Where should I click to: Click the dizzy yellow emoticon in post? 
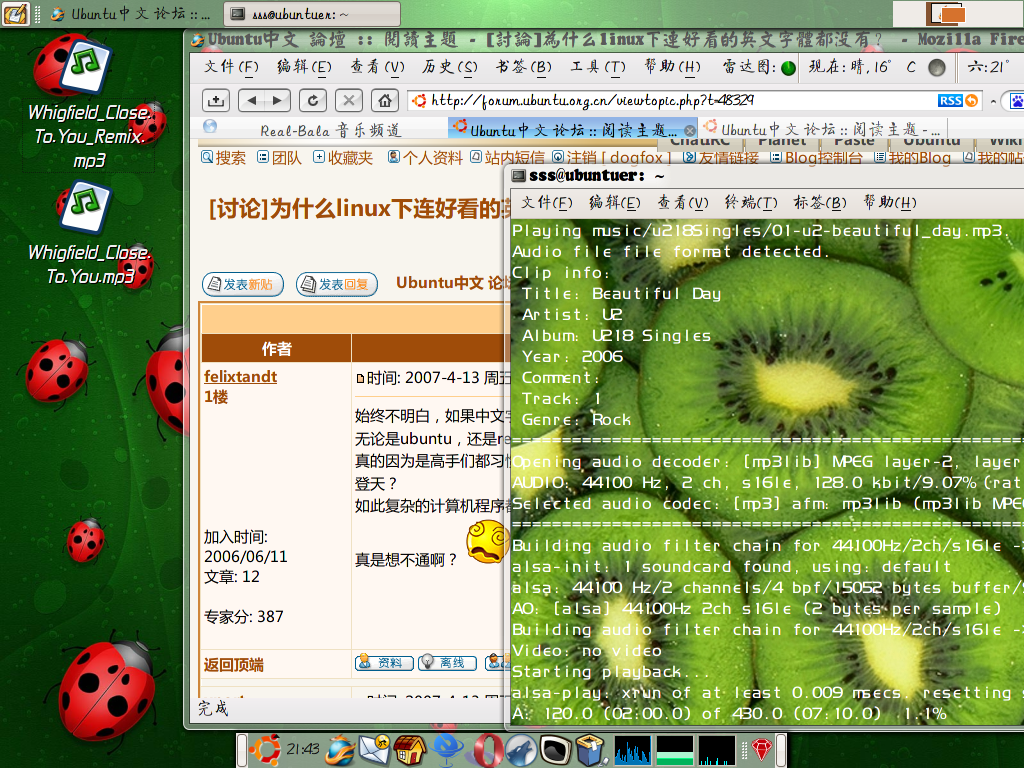coord(487,541)
